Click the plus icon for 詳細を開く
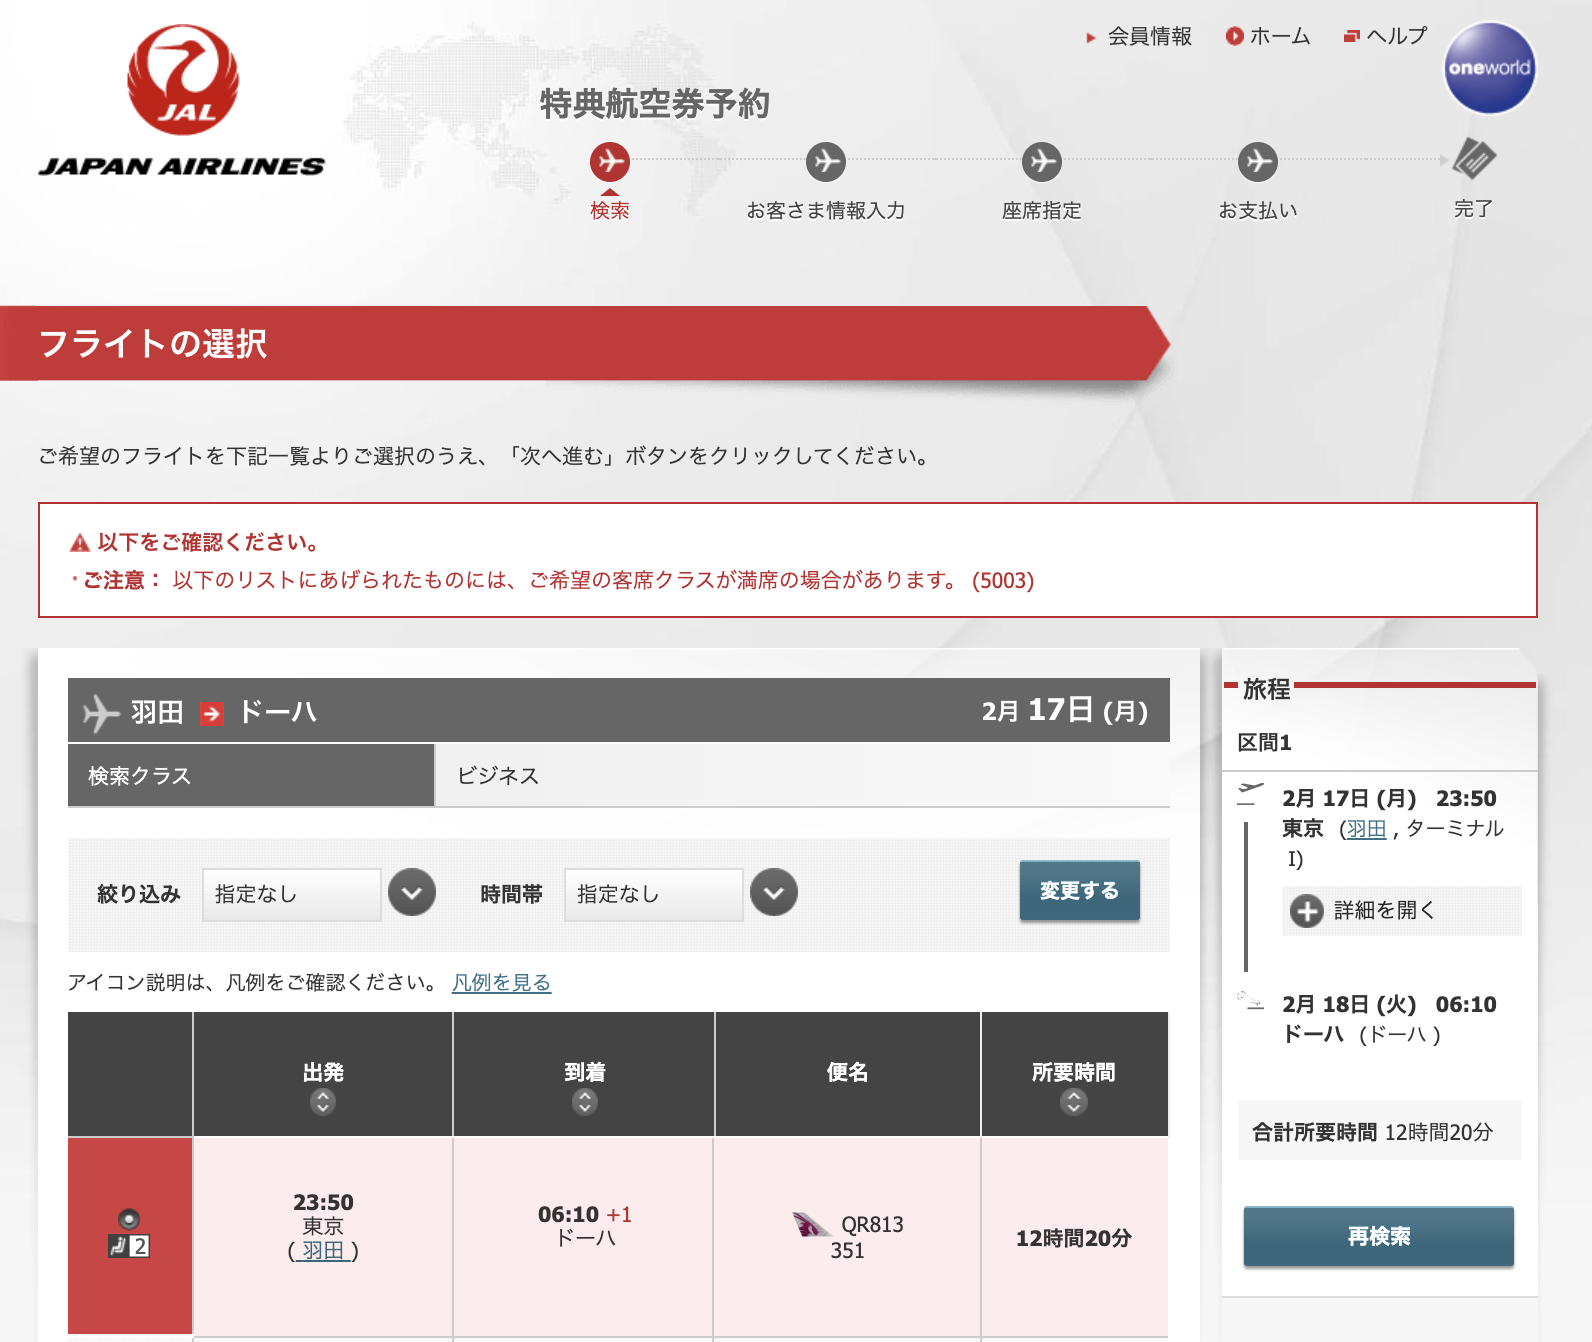Viewport: 1592px width, 1342px height. [x=1306, y=911]
